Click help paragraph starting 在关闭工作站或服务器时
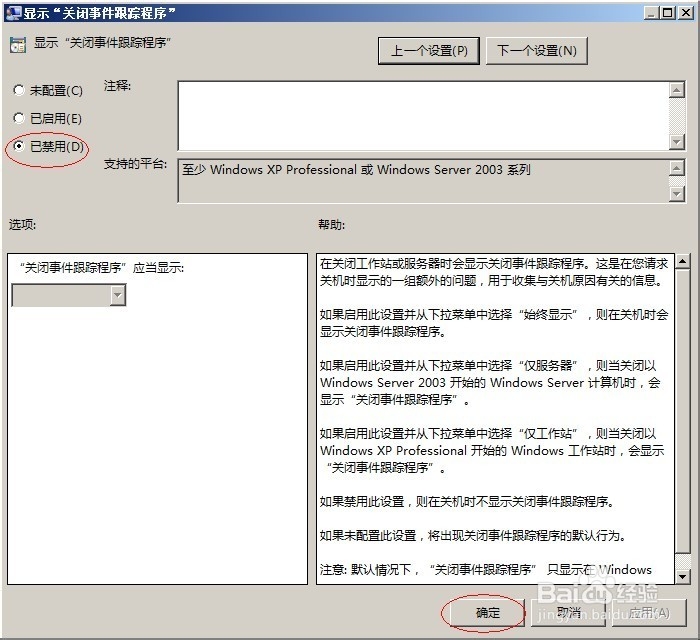700x640 pixels. [494, 272]
